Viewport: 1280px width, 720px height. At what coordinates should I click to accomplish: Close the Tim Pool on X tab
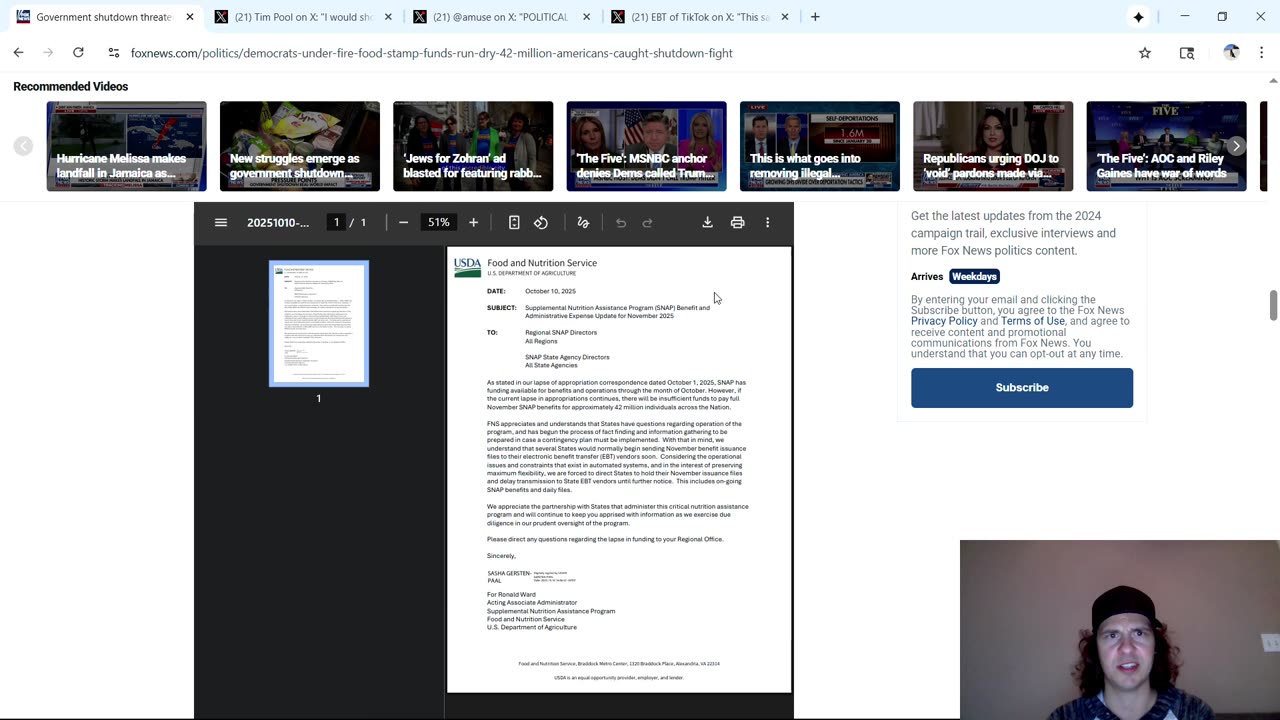(x=388, y=17)
